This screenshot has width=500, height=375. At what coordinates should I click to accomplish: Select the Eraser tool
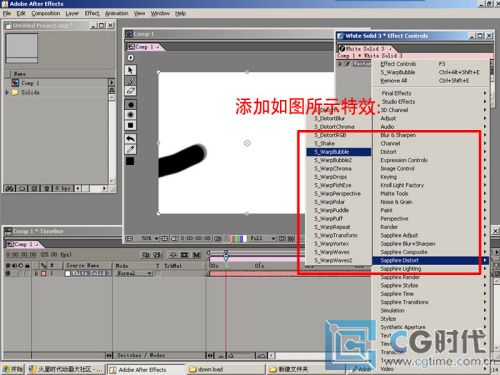[130, 91]
